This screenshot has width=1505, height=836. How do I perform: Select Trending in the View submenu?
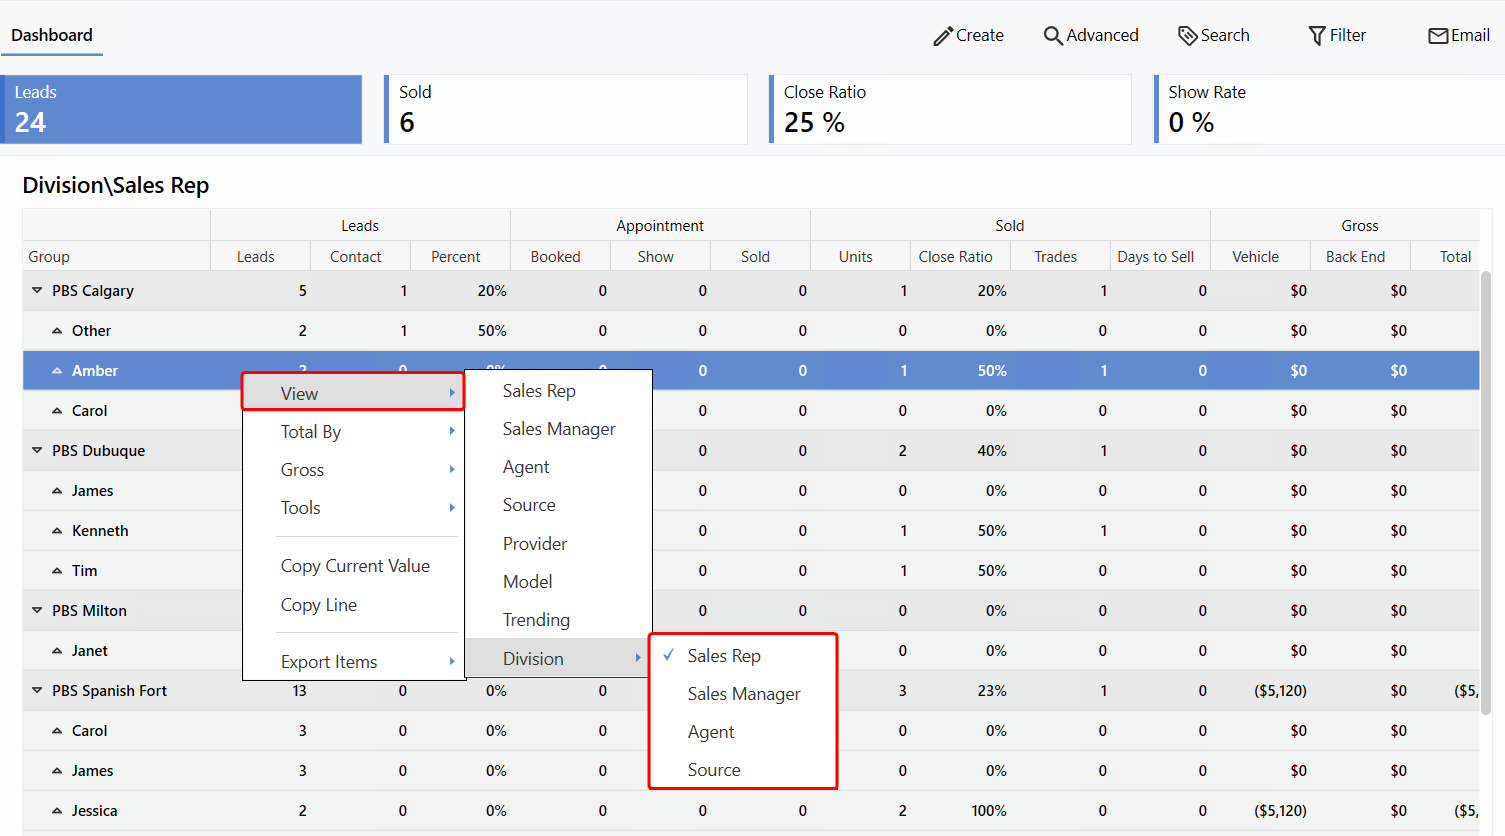[x=536, y=620]
